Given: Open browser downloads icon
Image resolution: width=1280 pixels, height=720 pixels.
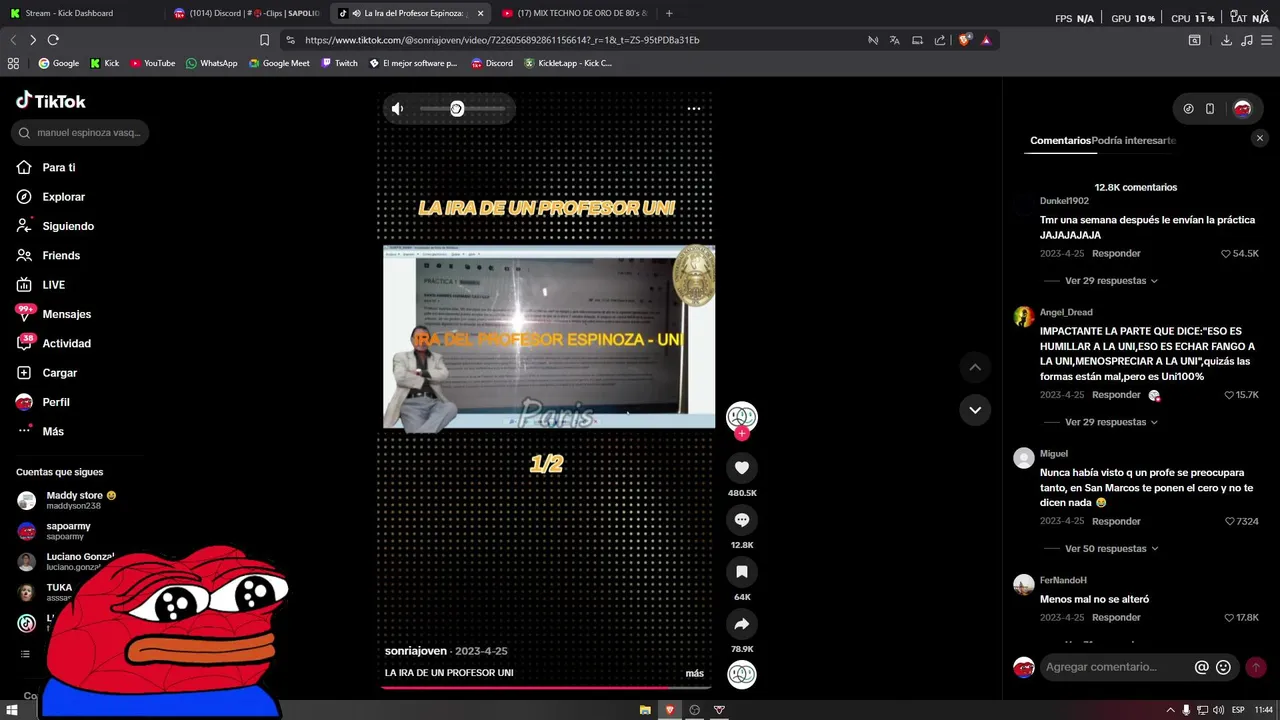Looking at the screenshot, I should click(1226, 40).
